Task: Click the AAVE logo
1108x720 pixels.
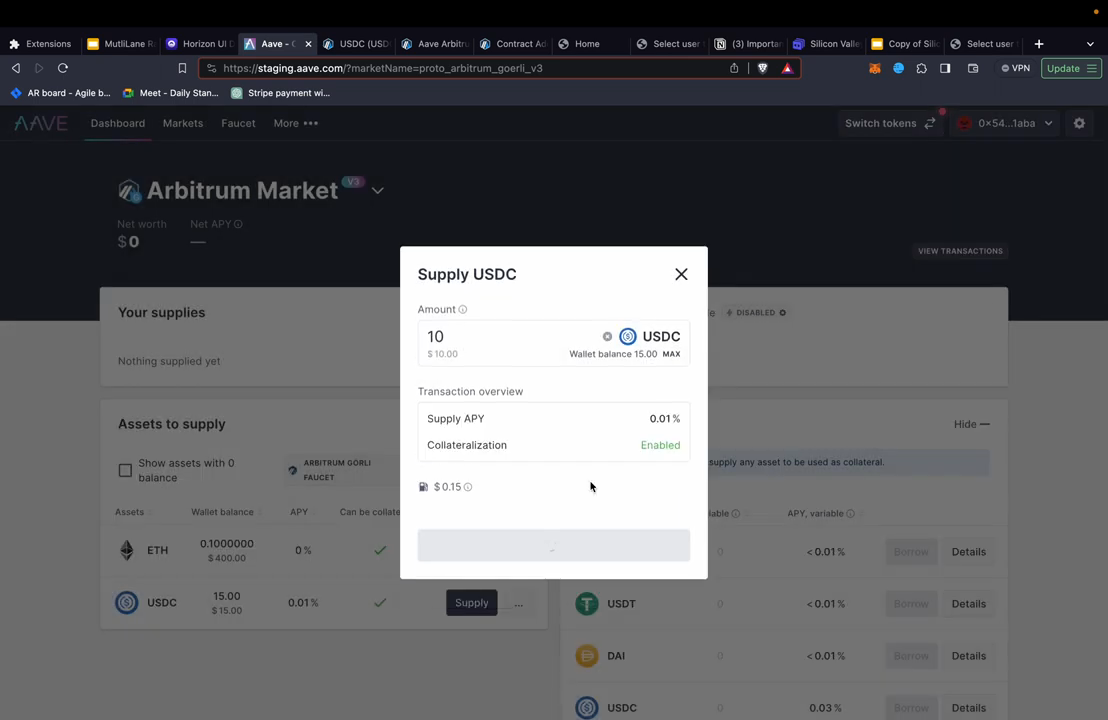Action: click(x=41, y=123)
